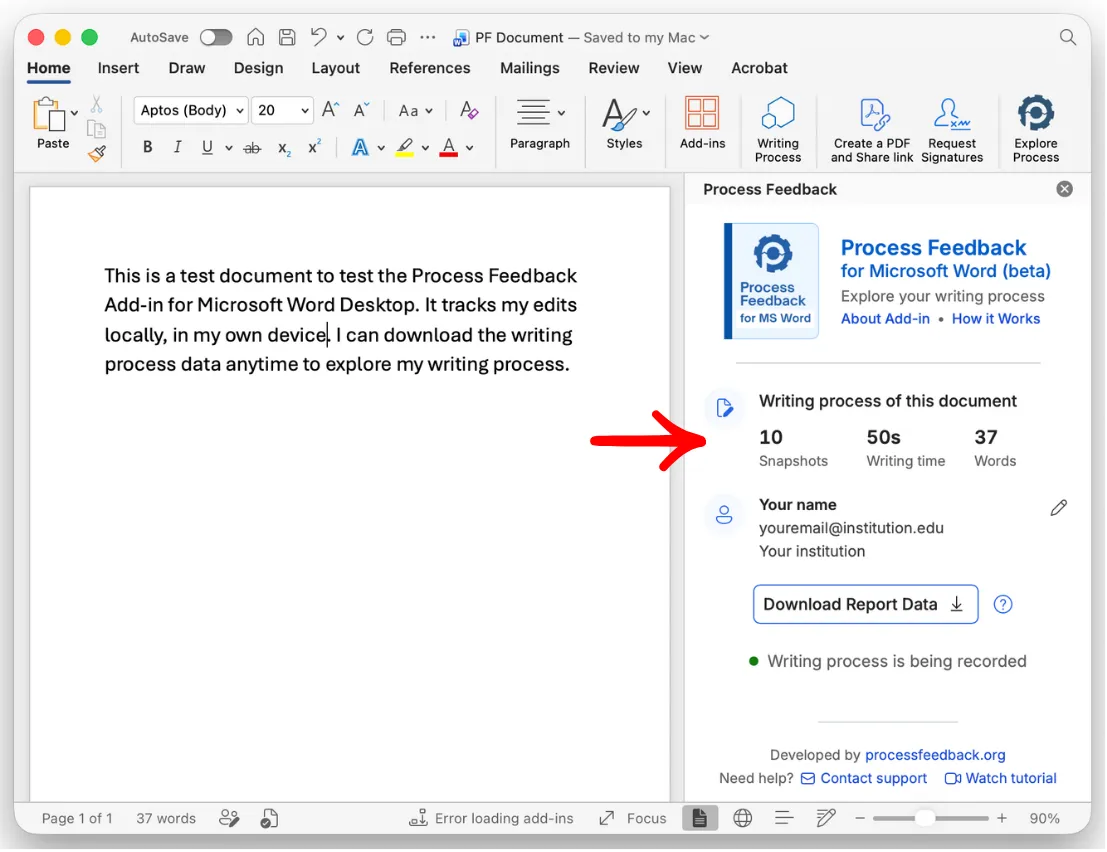Toggle underline formatting
This screenshot has width=1107, height=852.
[207, 147]
